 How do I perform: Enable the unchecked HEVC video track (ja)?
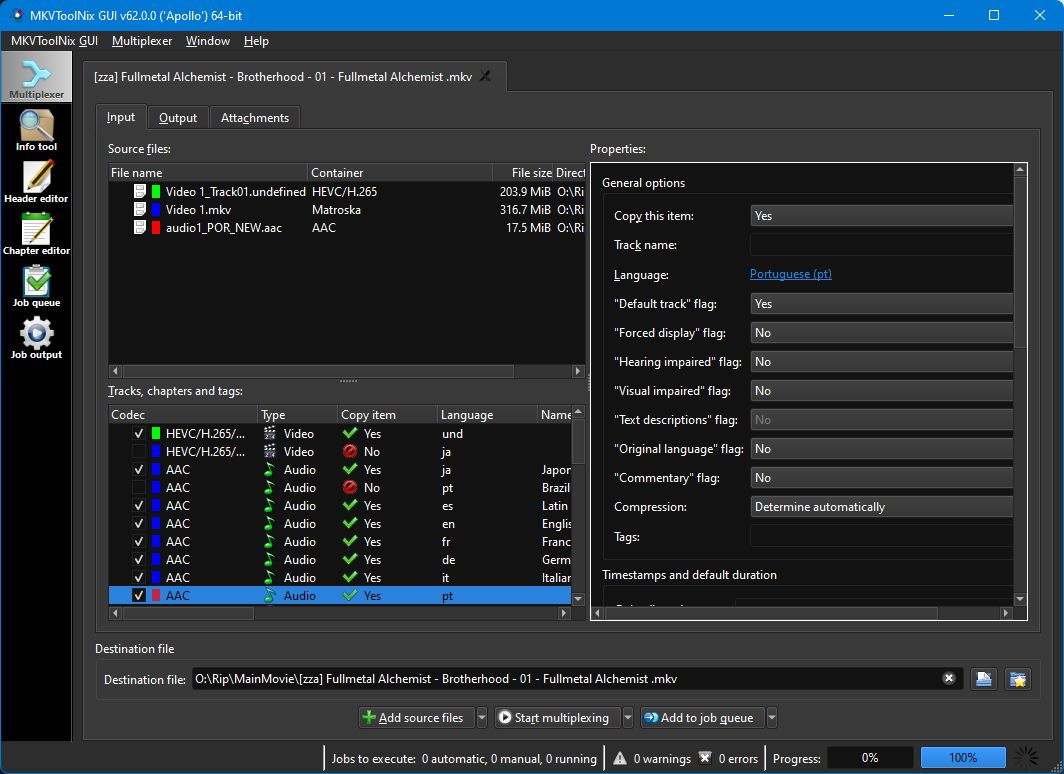[139, 452]
